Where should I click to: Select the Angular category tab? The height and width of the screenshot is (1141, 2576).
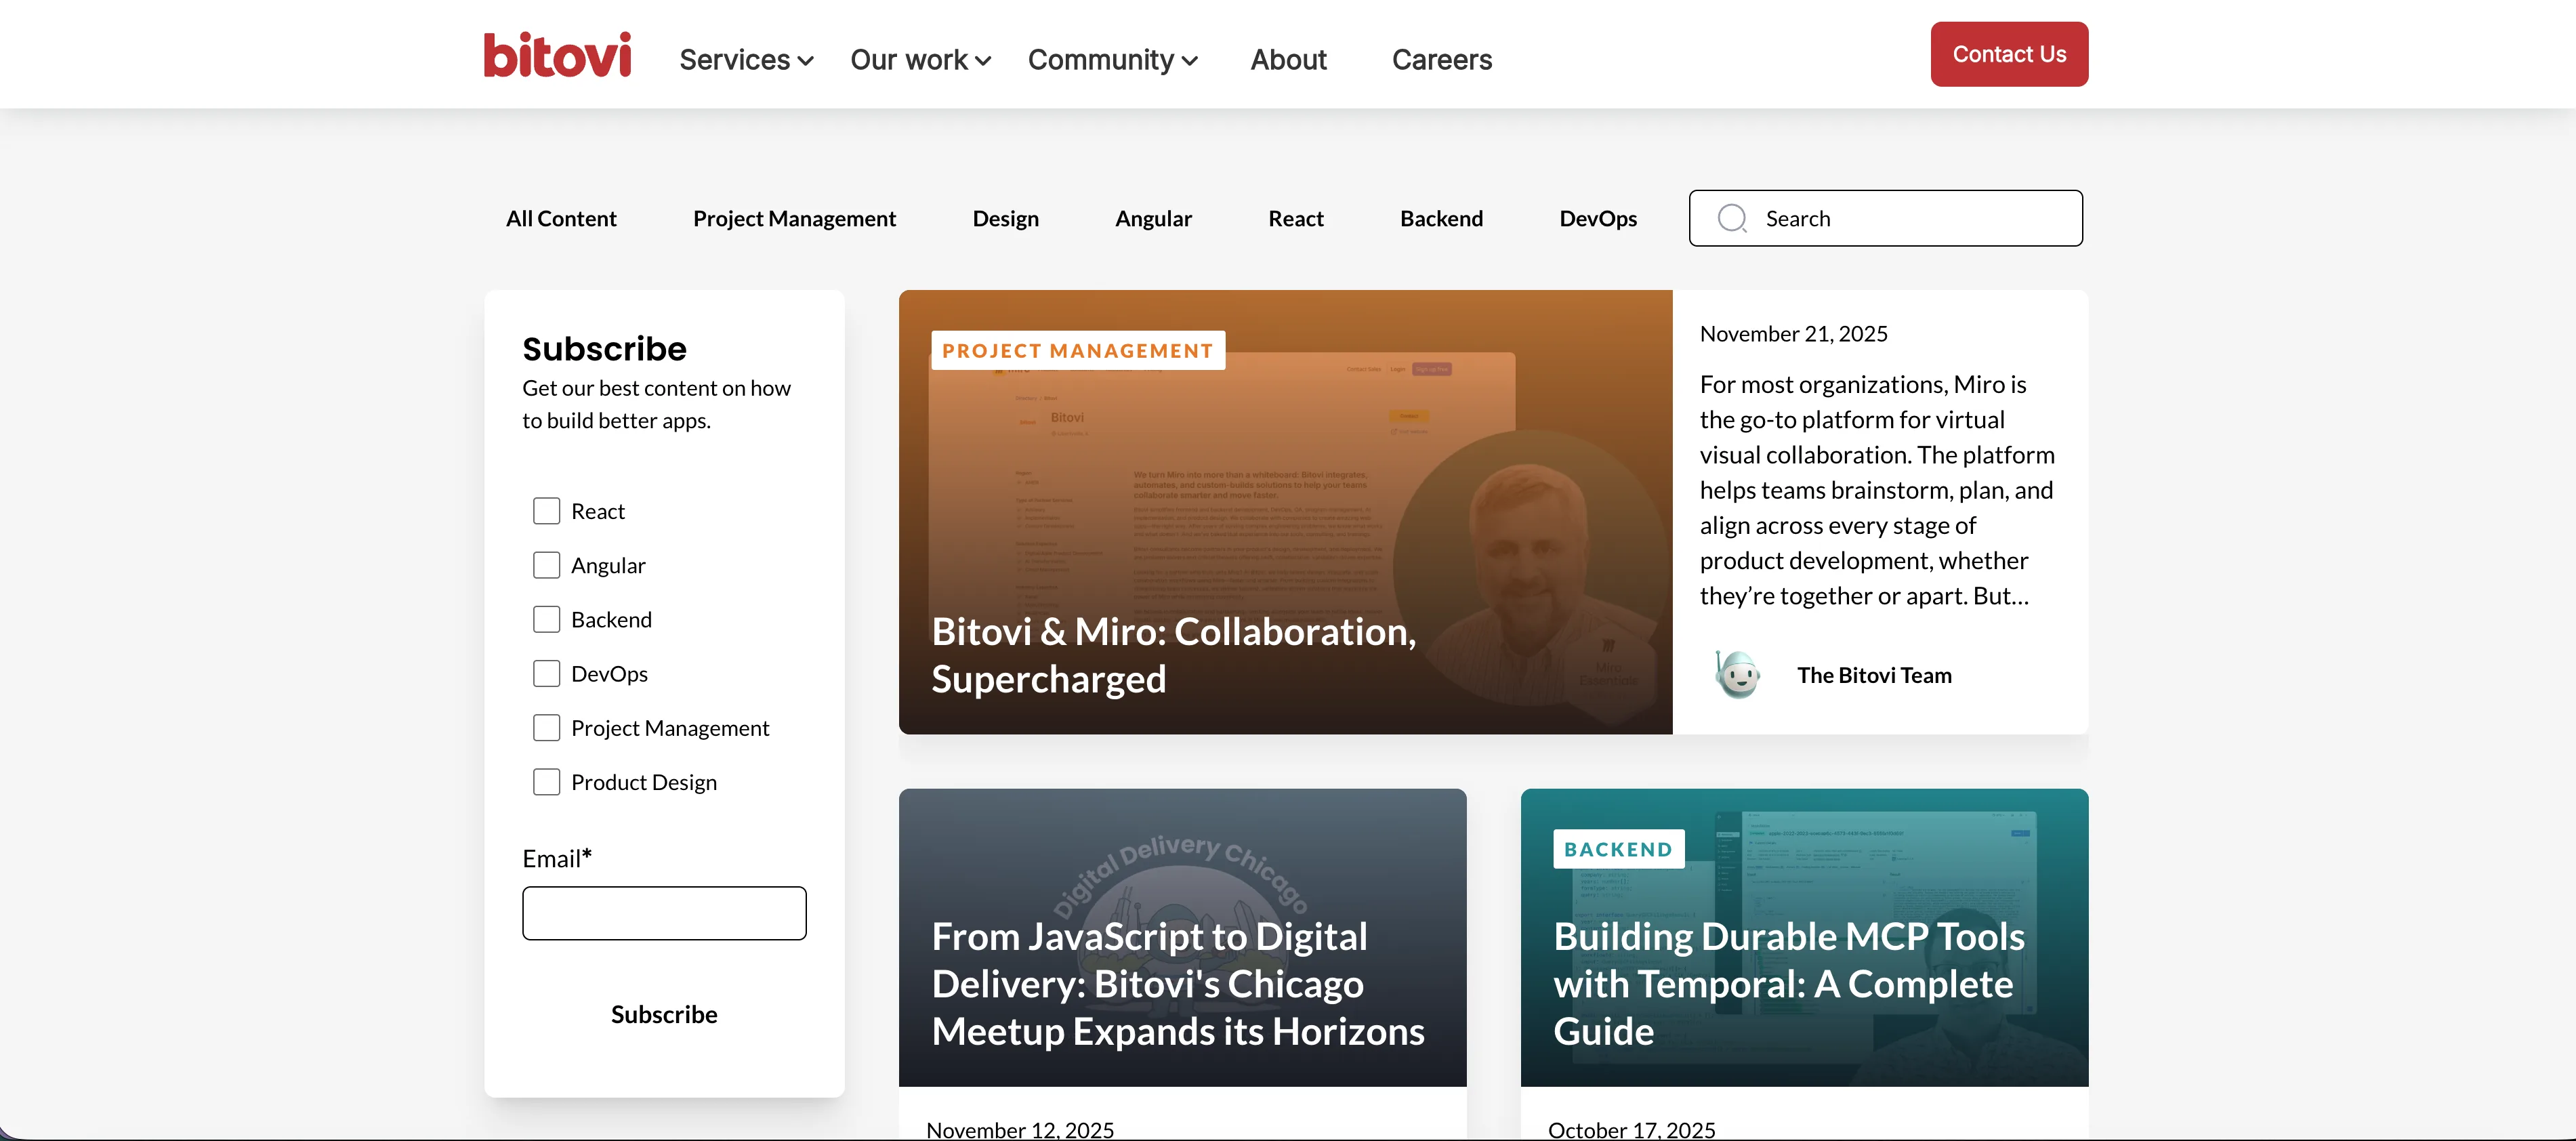click(x=1153, y=218)
